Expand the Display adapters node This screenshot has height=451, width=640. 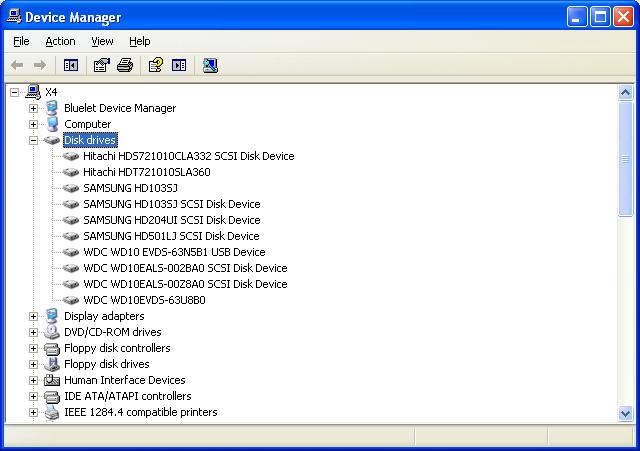tap(33, 316)
